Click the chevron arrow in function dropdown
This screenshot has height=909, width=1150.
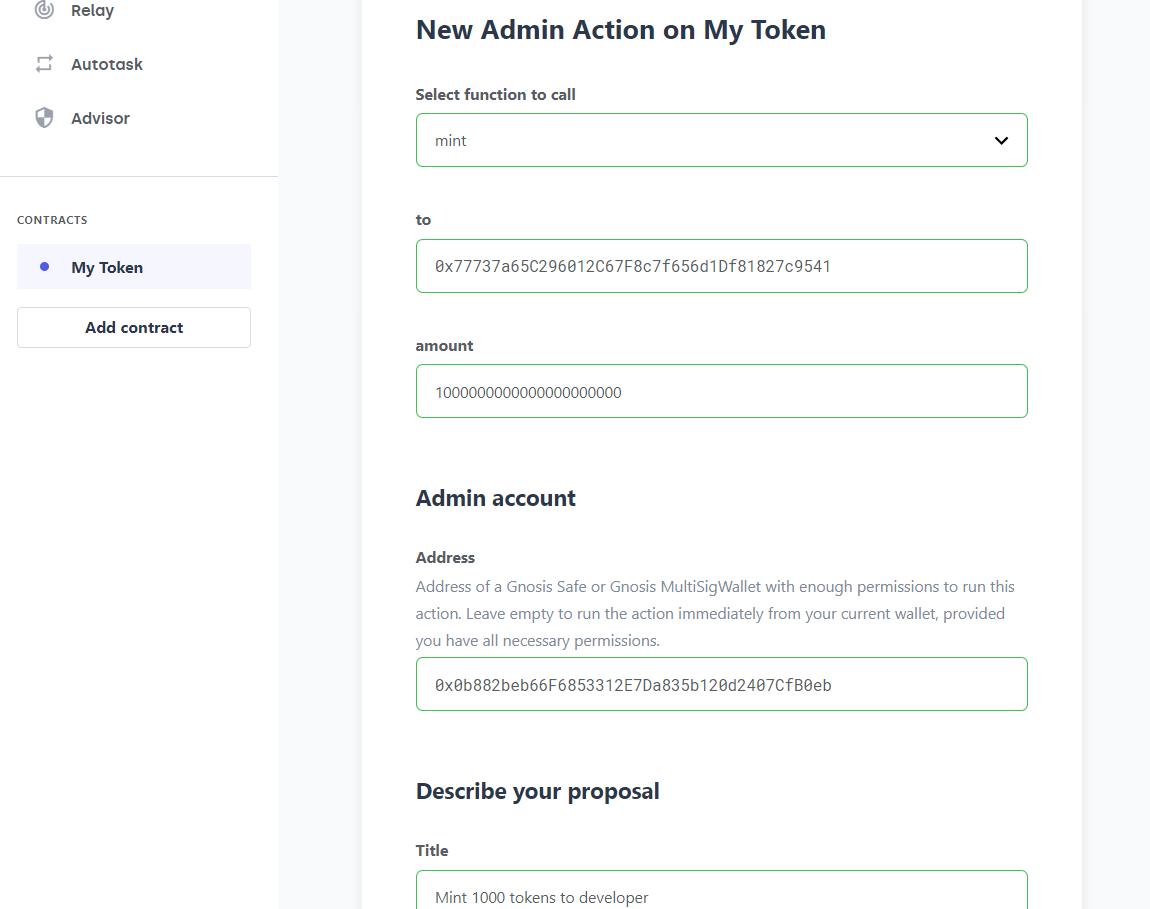click(x=1001, y=141)
